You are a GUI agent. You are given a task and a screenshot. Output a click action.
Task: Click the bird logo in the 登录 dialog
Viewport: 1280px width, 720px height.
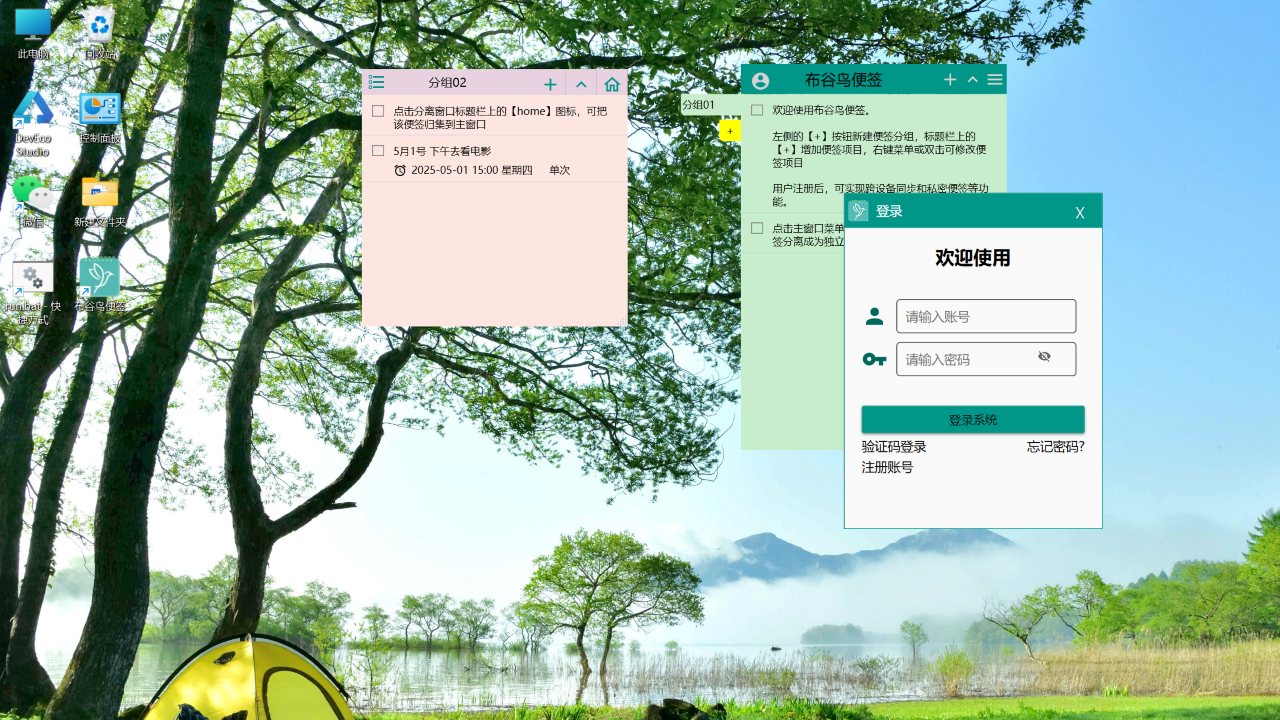click(858, 210)
